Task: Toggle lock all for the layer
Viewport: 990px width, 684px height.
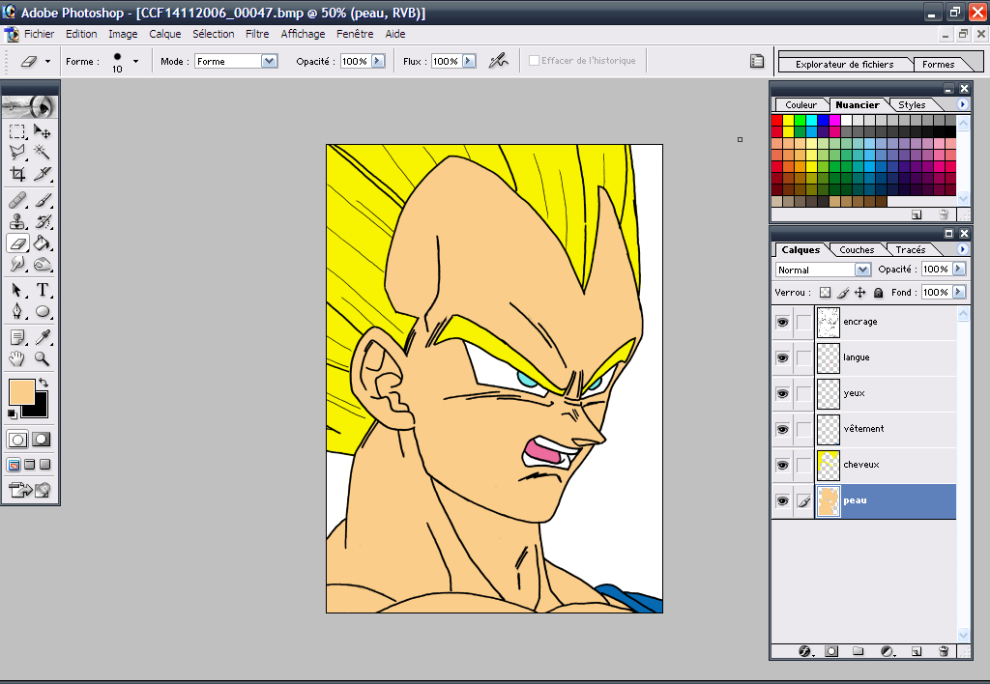Action: (878, 292)
